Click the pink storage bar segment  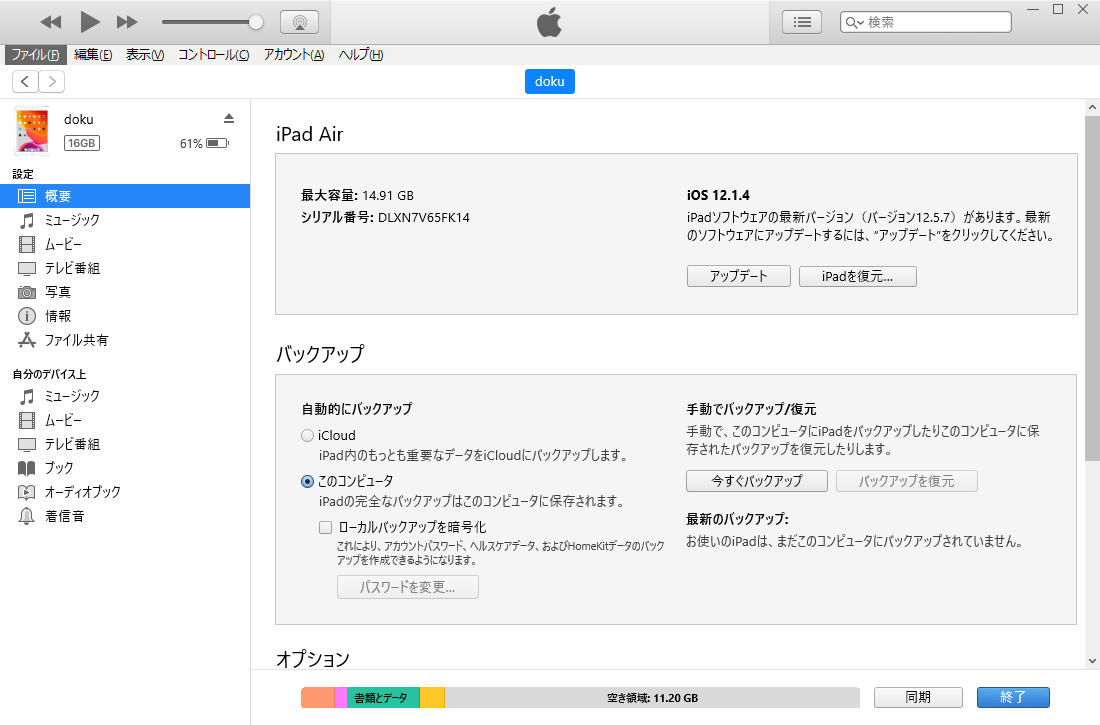pyautogui.click(x=341, y=698)
